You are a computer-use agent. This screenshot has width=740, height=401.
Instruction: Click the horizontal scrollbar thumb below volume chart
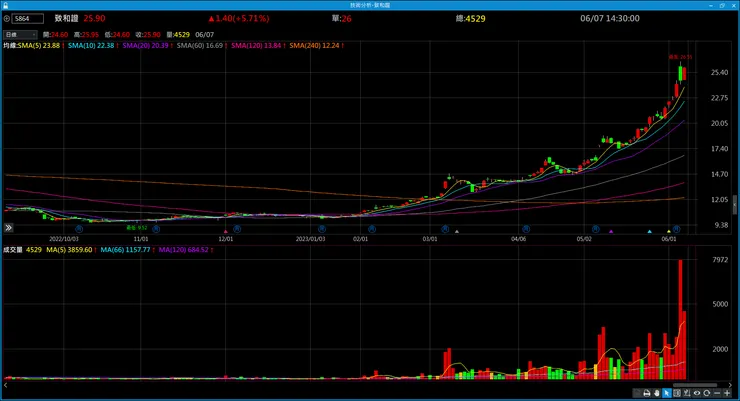pyautogui.click(x=695, y=385)
